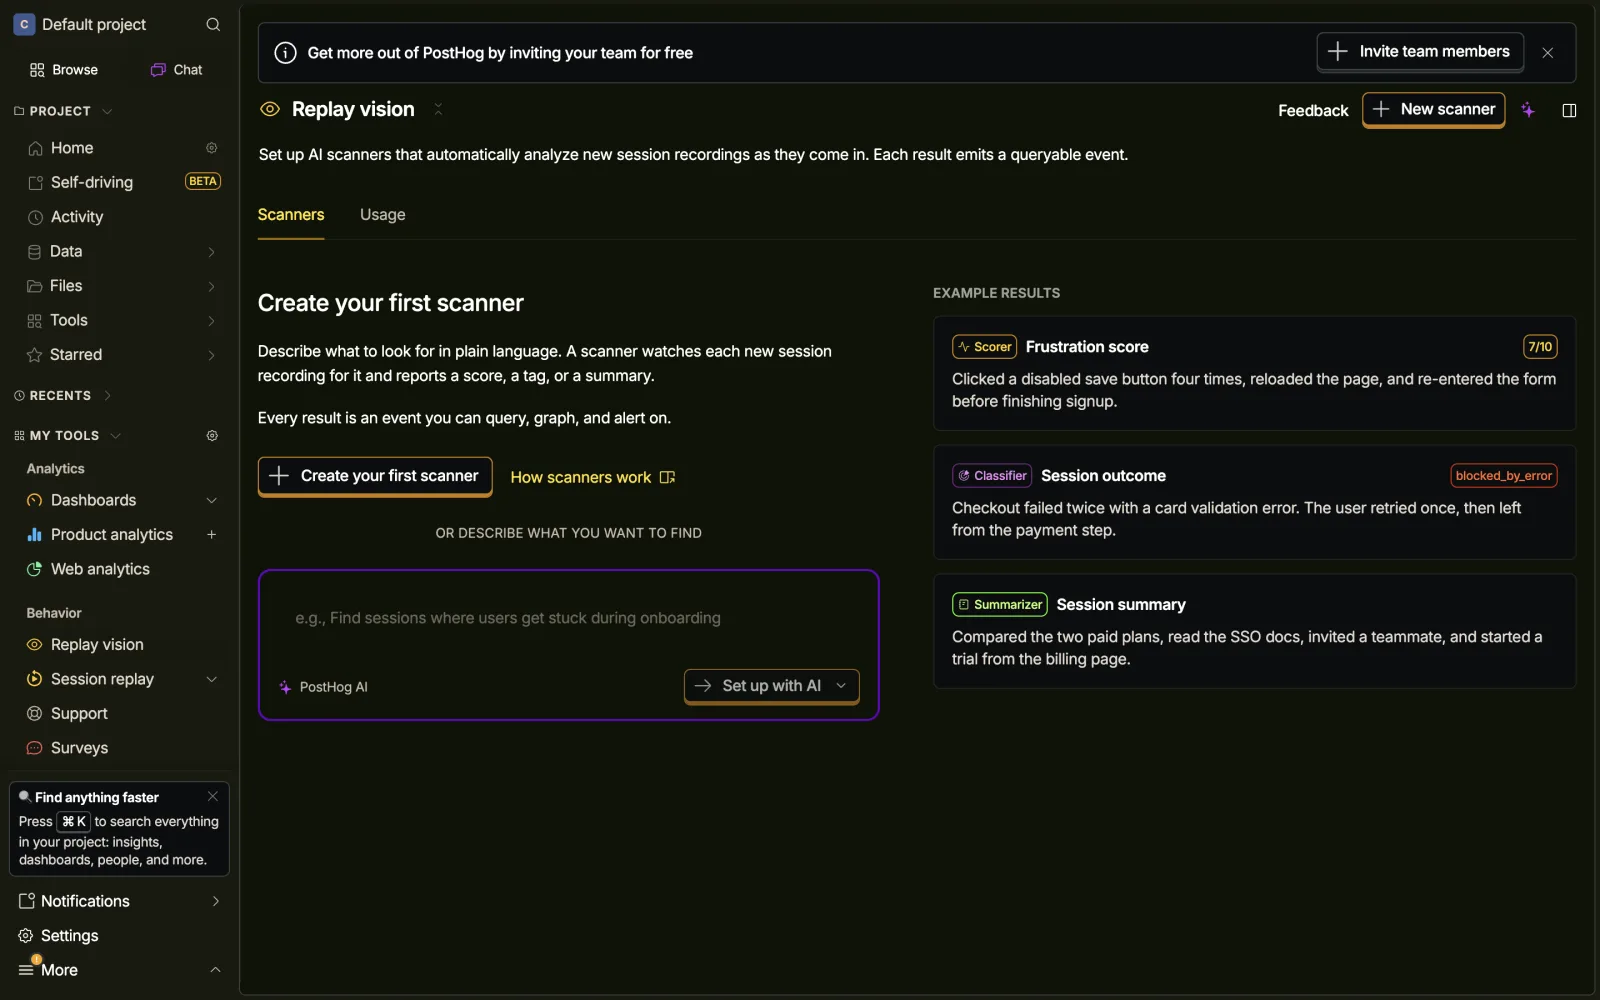1600x1000 pixels.
Task: Open Web analytics
Action: (100, 569)
